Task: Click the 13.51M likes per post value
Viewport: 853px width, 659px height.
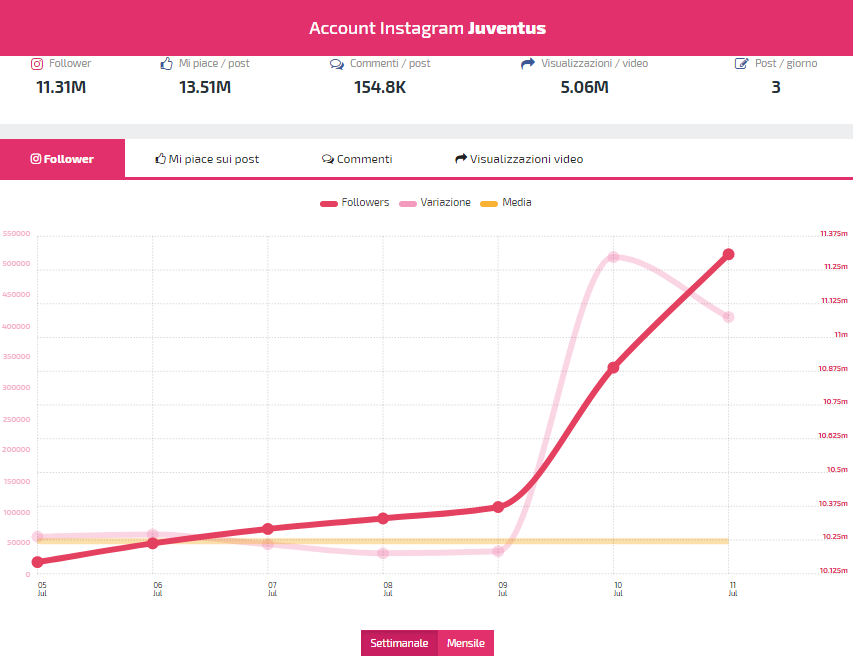Action: click(205, 87)
